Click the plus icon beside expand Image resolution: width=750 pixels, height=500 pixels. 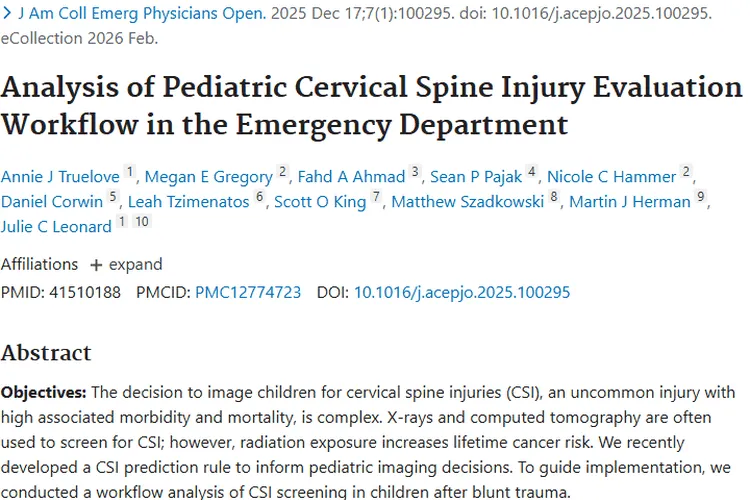96,265
